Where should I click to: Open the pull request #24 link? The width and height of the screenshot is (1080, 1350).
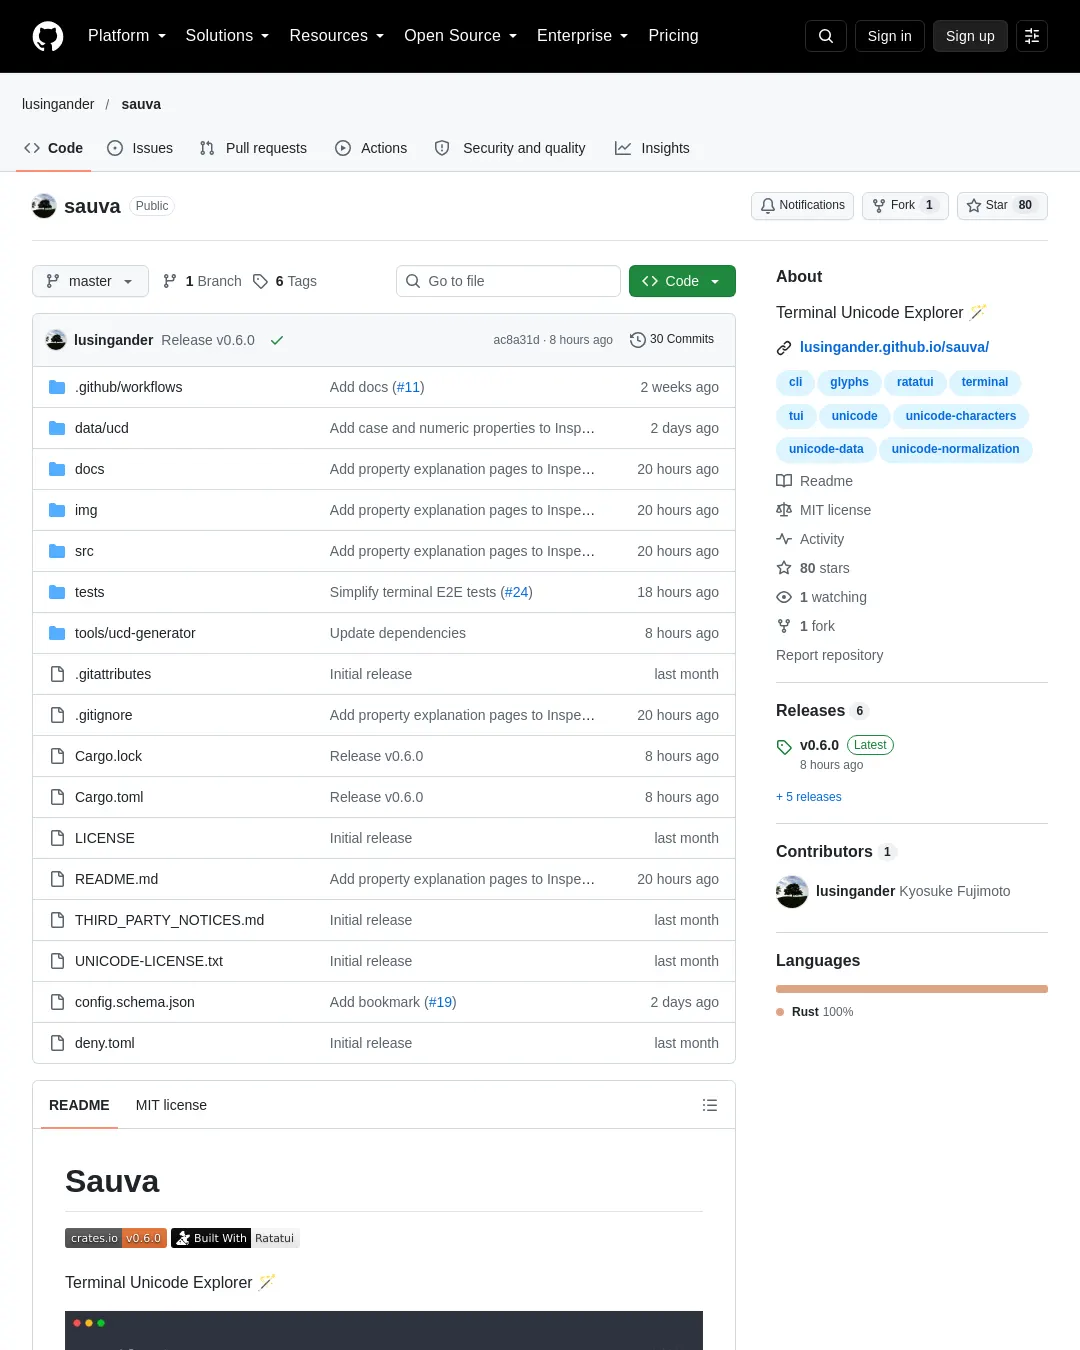516,592
